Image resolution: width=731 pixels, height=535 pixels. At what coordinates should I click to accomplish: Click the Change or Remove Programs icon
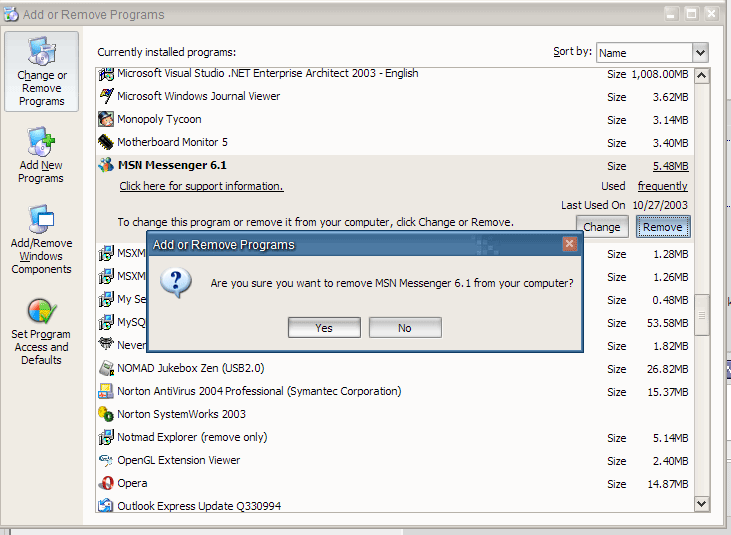click(x=41, y=52)
